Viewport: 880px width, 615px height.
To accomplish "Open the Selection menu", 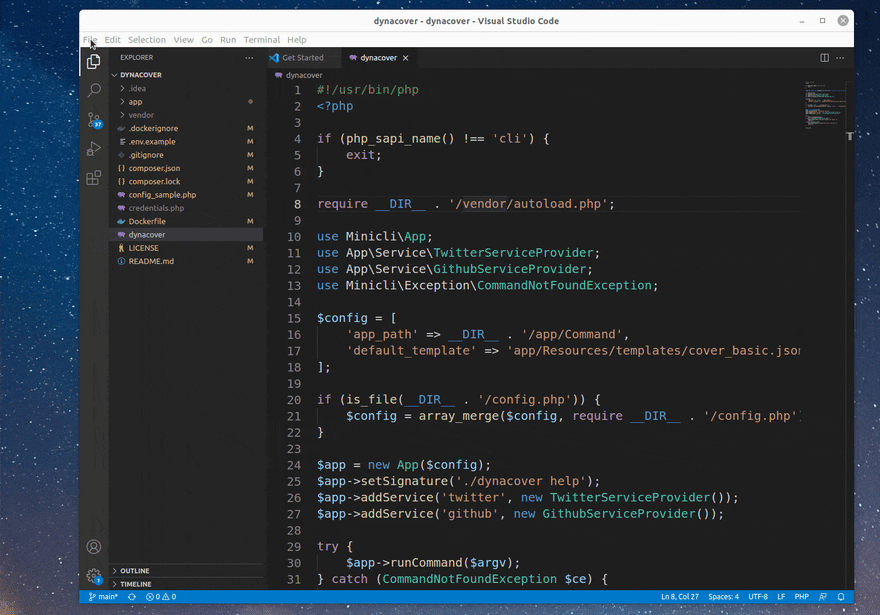I will coord(146,40).
